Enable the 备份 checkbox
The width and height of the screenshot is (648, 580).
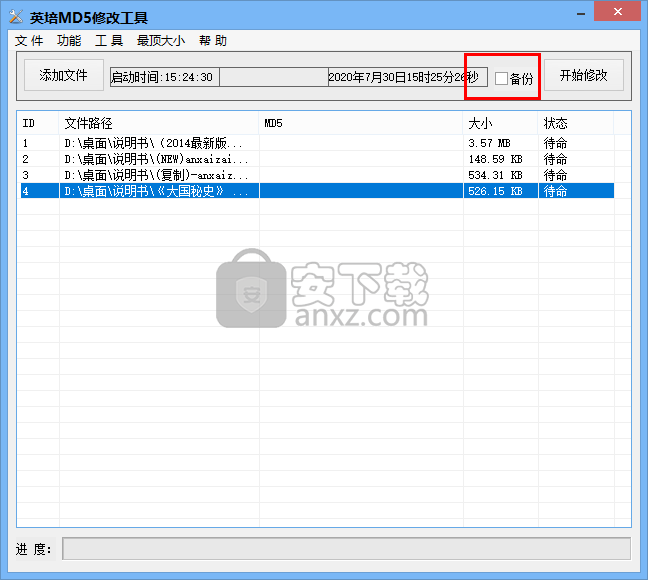(x=501, y=78)
